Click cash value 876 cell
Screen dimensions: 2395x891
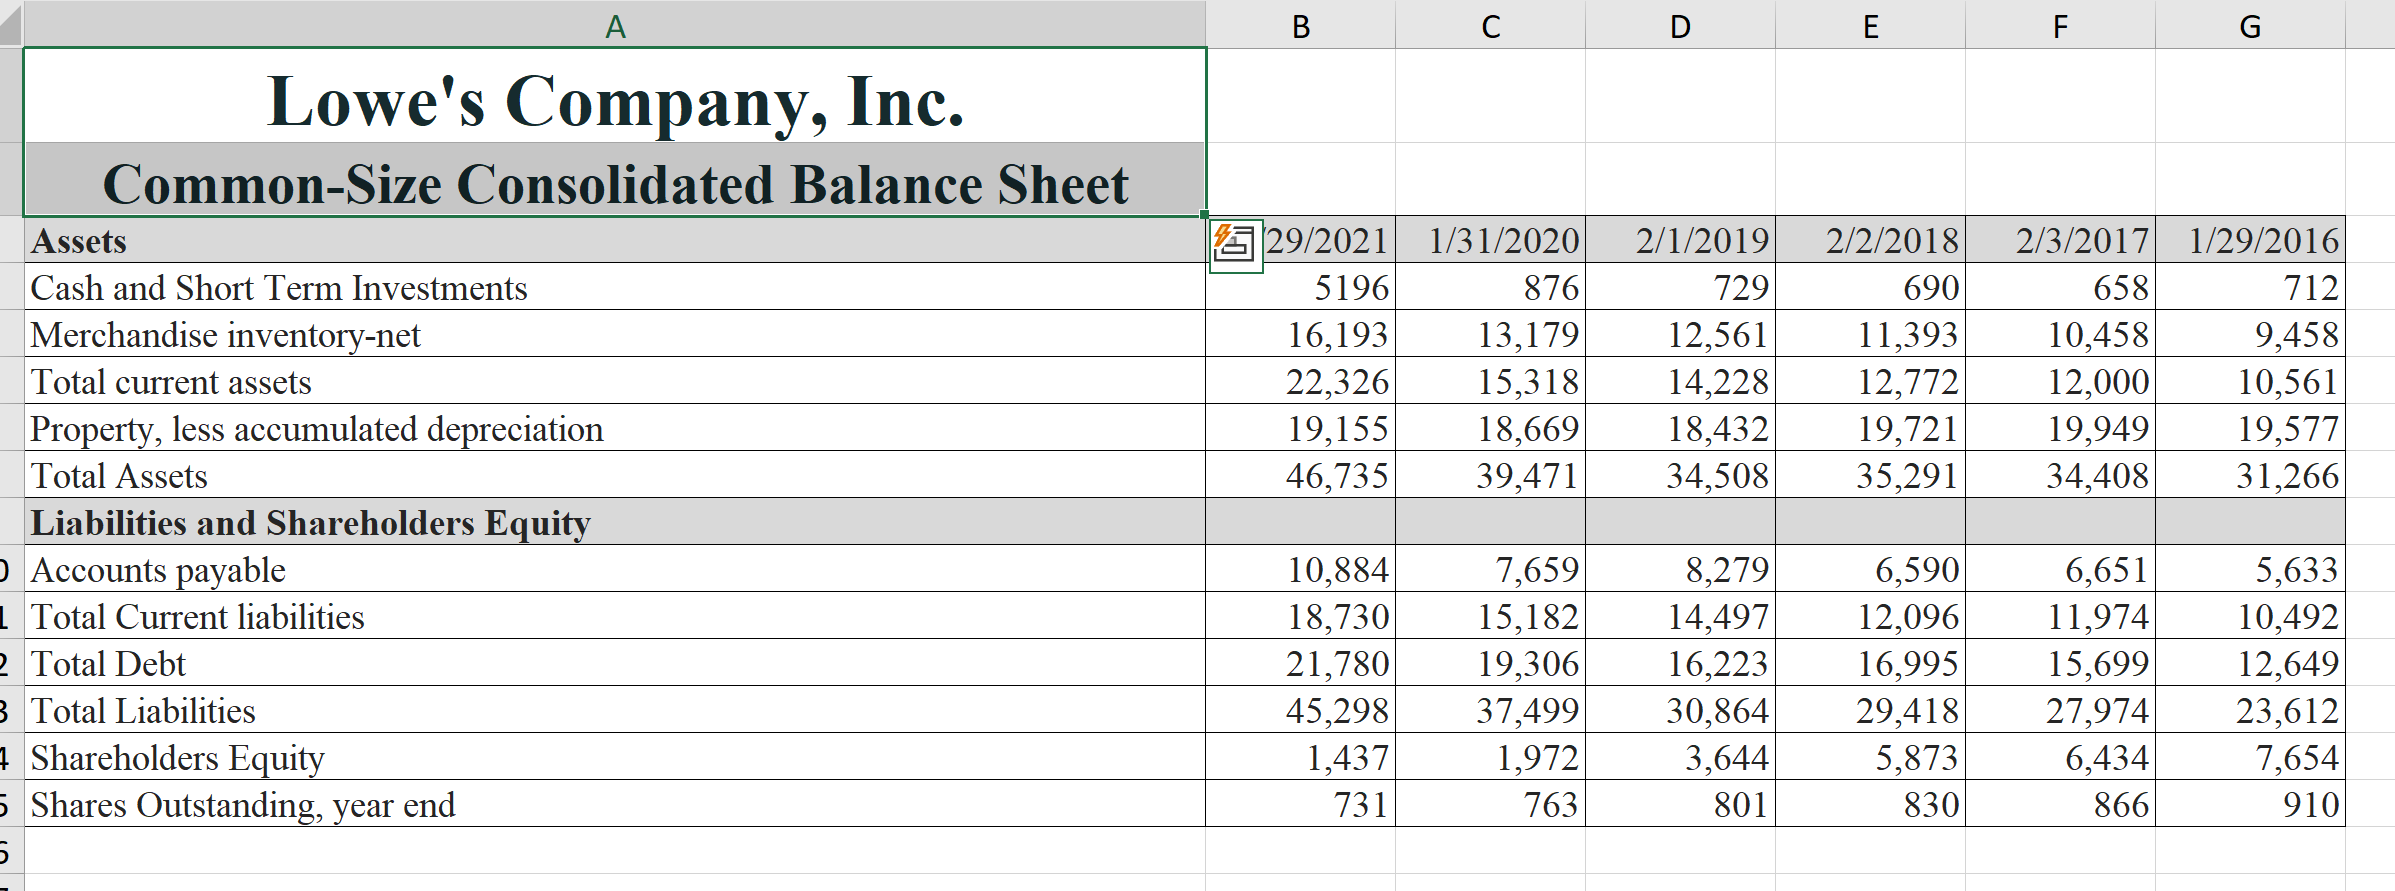(1491, 287)
